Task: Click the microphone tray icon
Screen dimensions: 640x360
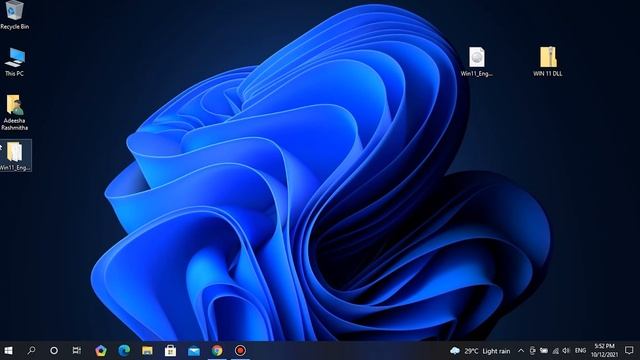Action: (x=532, y=351)
